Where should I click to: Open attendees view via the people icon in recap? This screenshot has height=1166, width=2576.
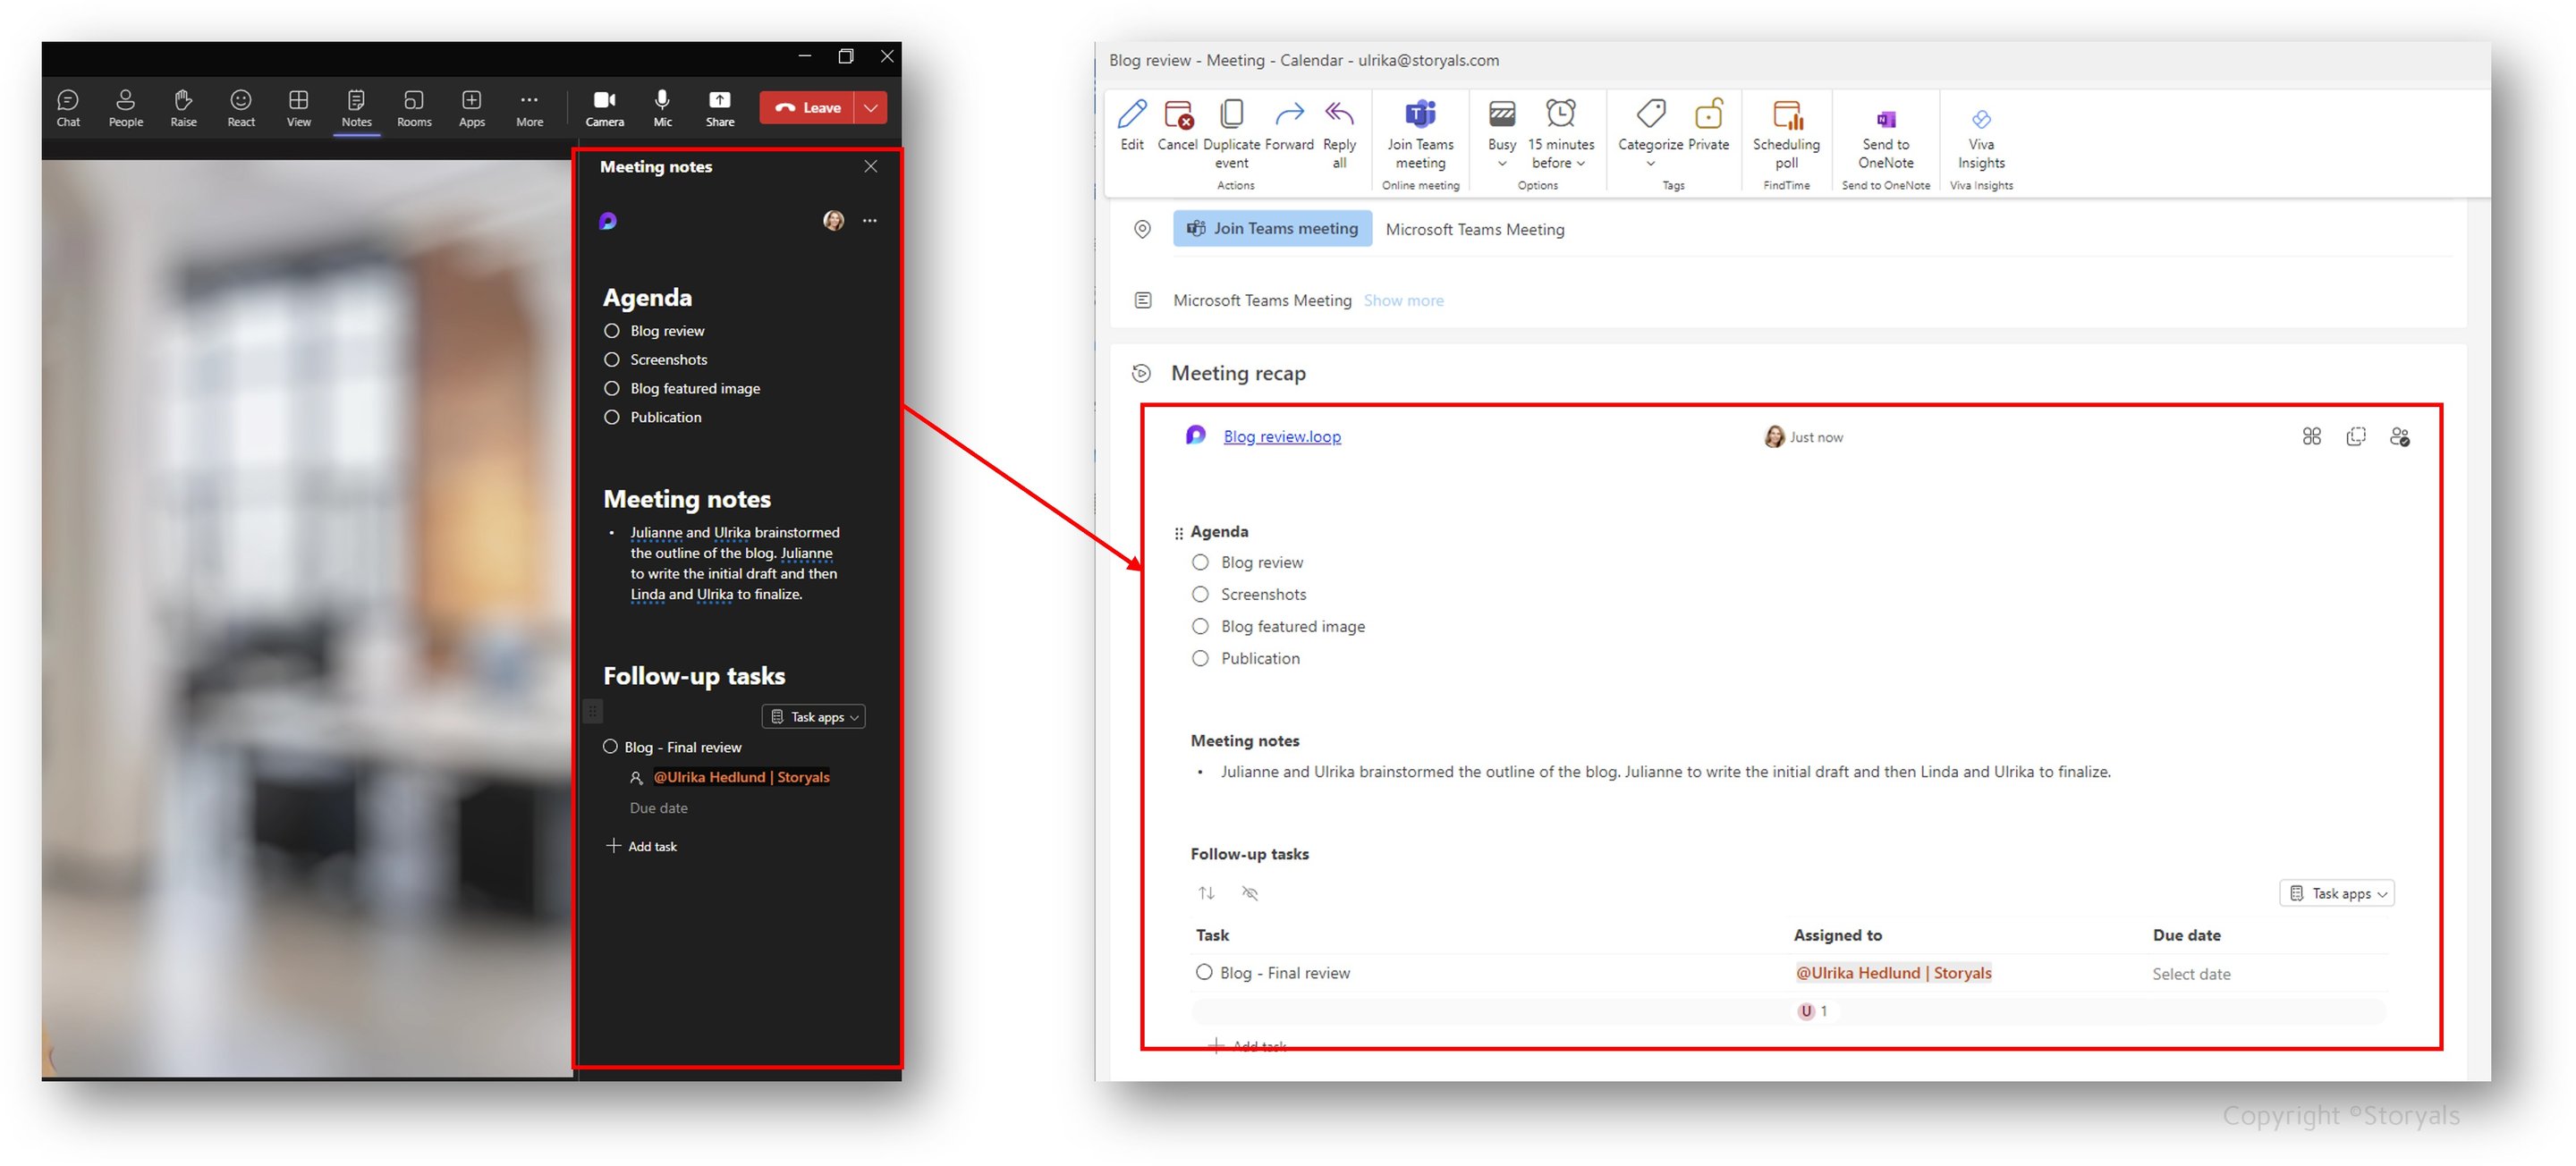point(2402,436)
